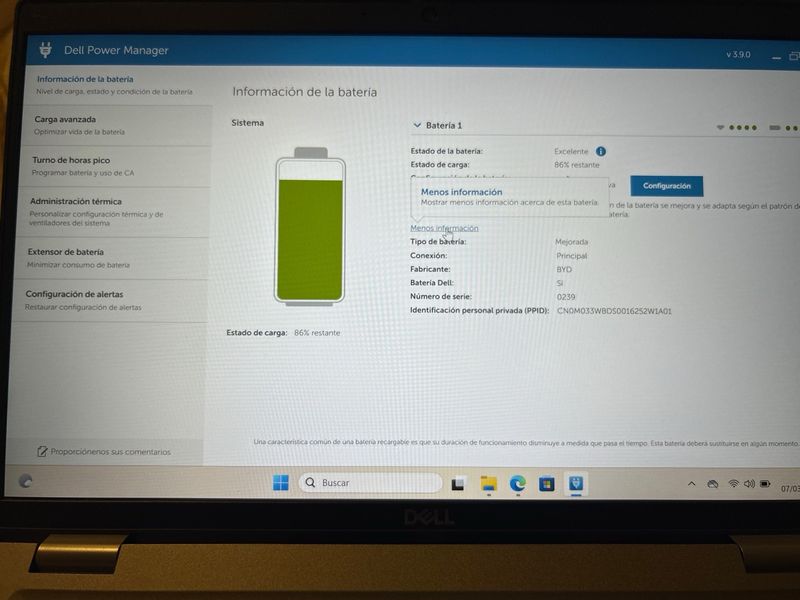Open Task View from the taskbar
800x600 pixels.
(458, 483)
